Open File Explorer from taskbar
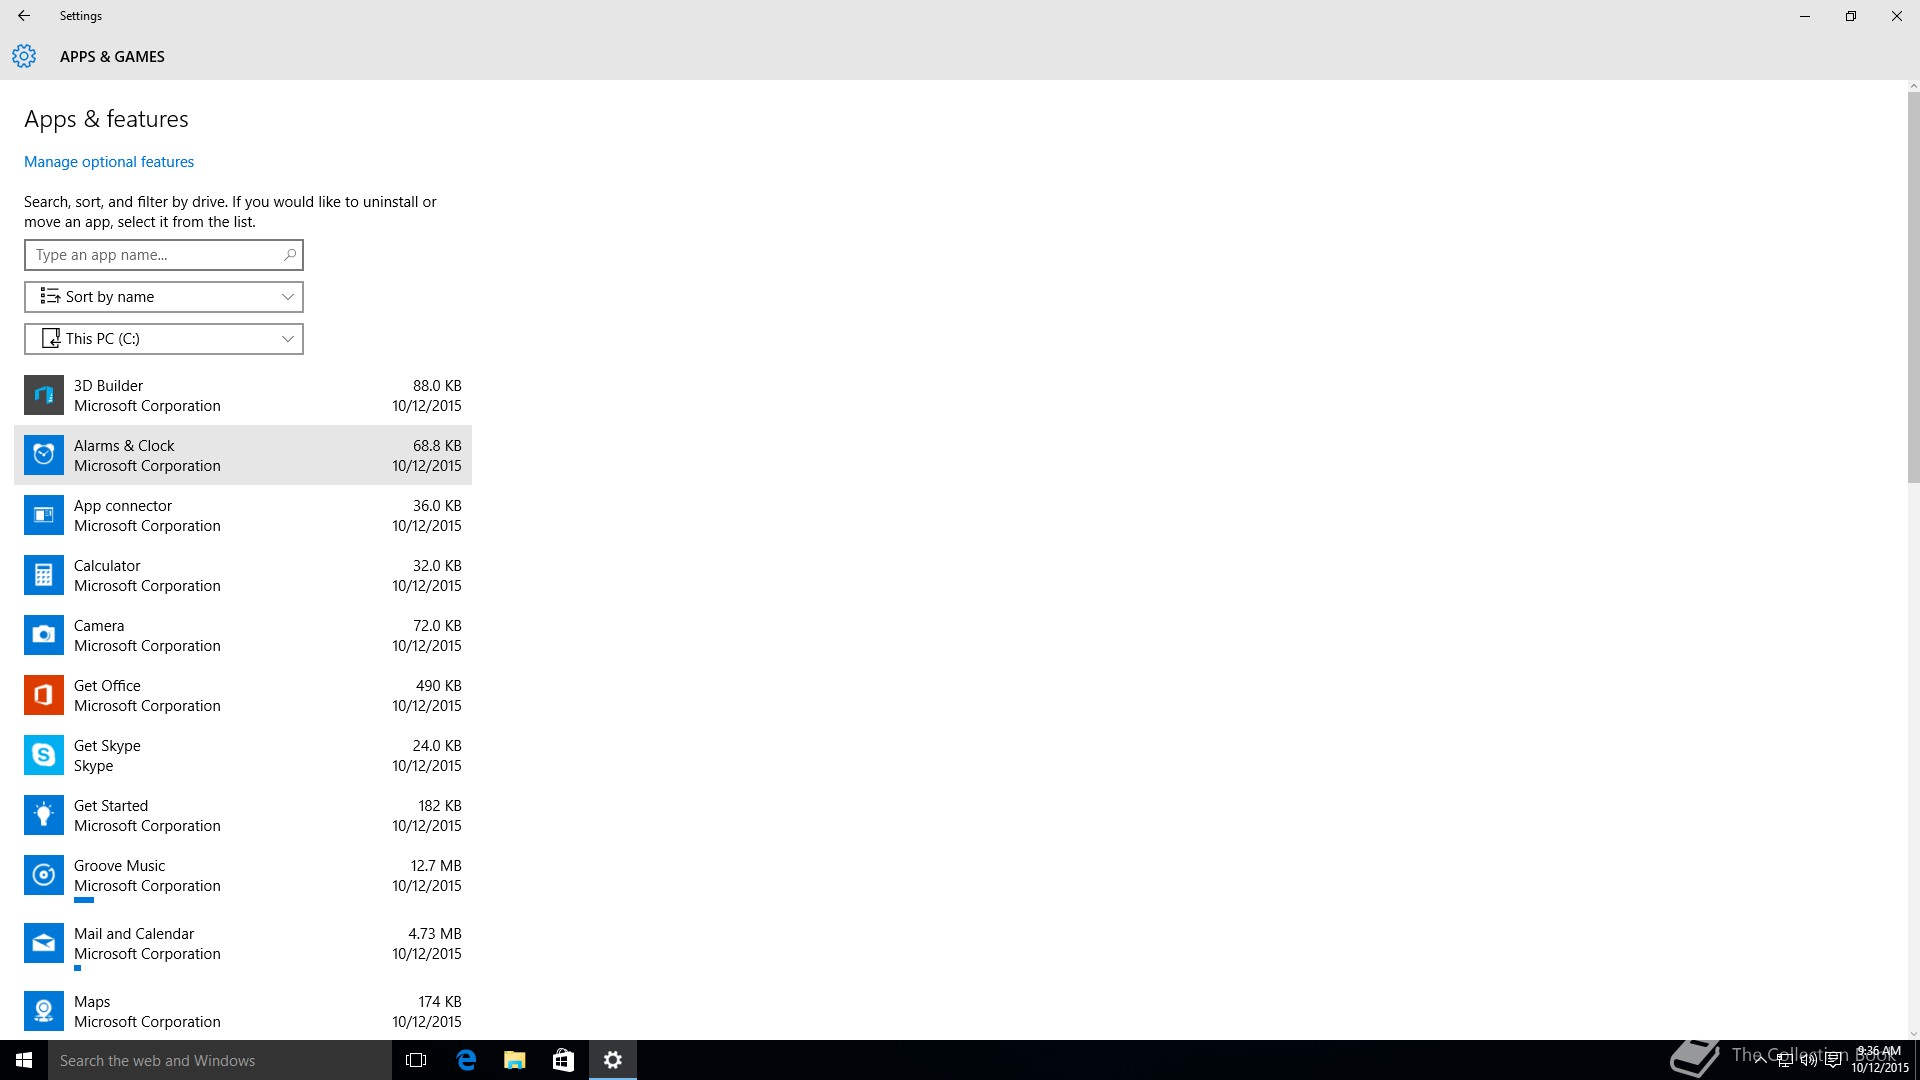Viewport: 1920px width, 1080px height. (x=515, y=1060)
